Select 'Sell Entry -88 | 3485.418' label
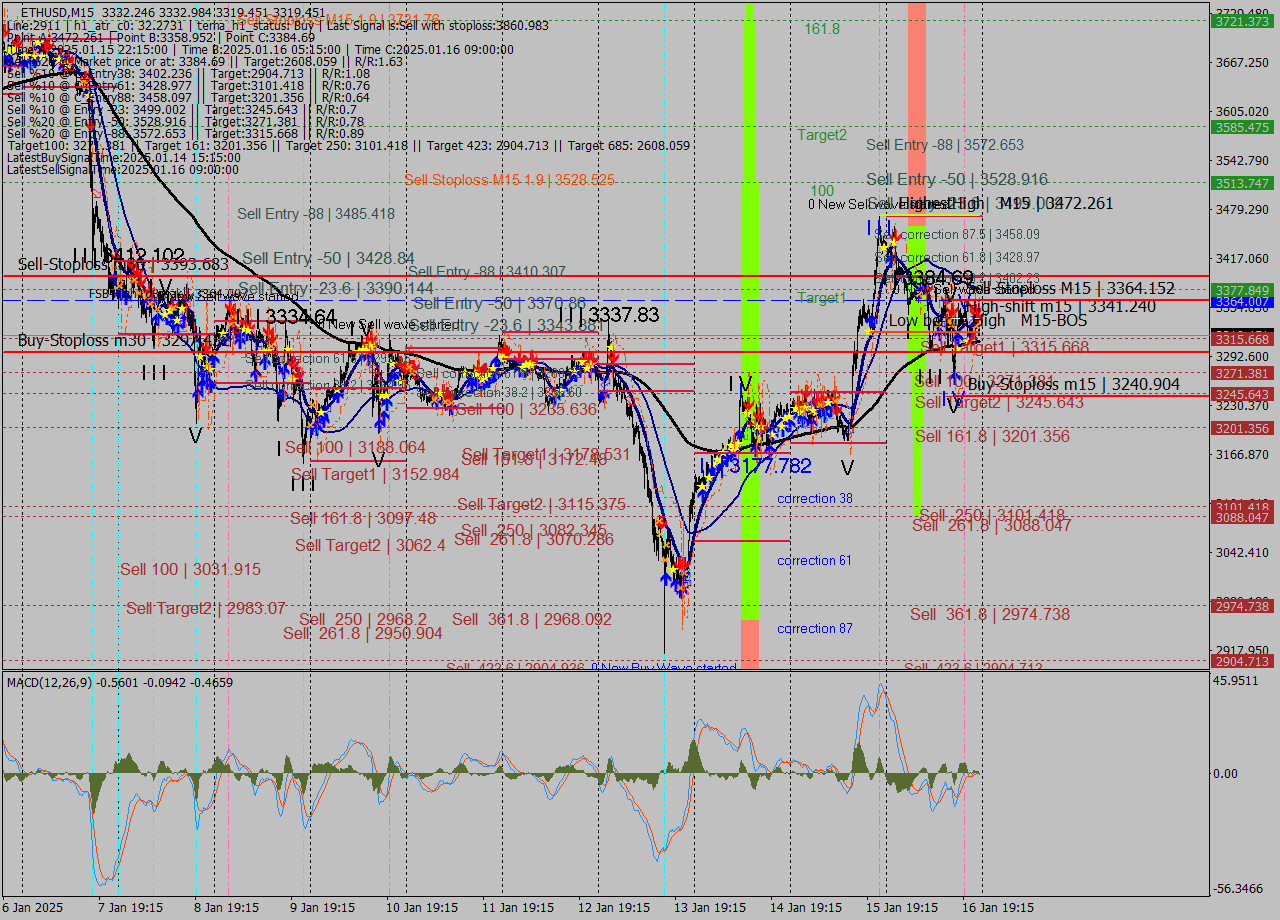 [316, 214]
